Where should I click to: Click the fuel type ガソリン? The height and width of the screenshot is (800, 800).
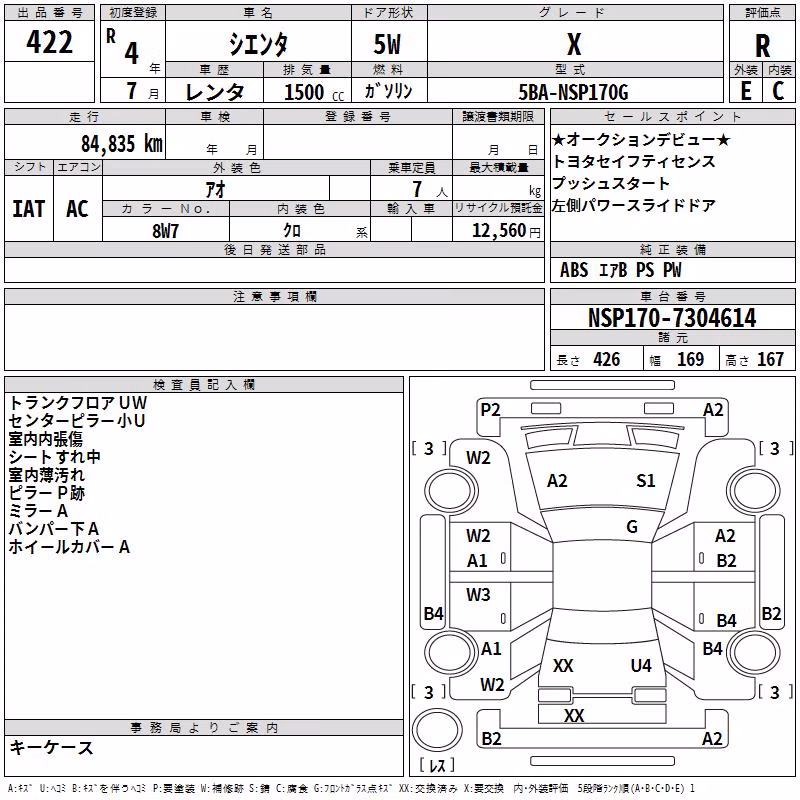point(388,91)
